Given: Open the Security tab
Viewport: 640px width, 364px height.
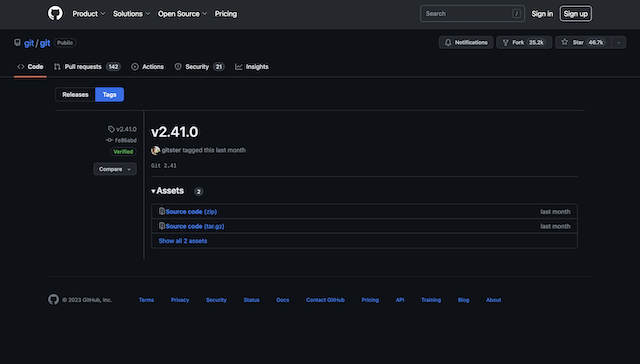Looking at the screenshot, I should point(199,67).
